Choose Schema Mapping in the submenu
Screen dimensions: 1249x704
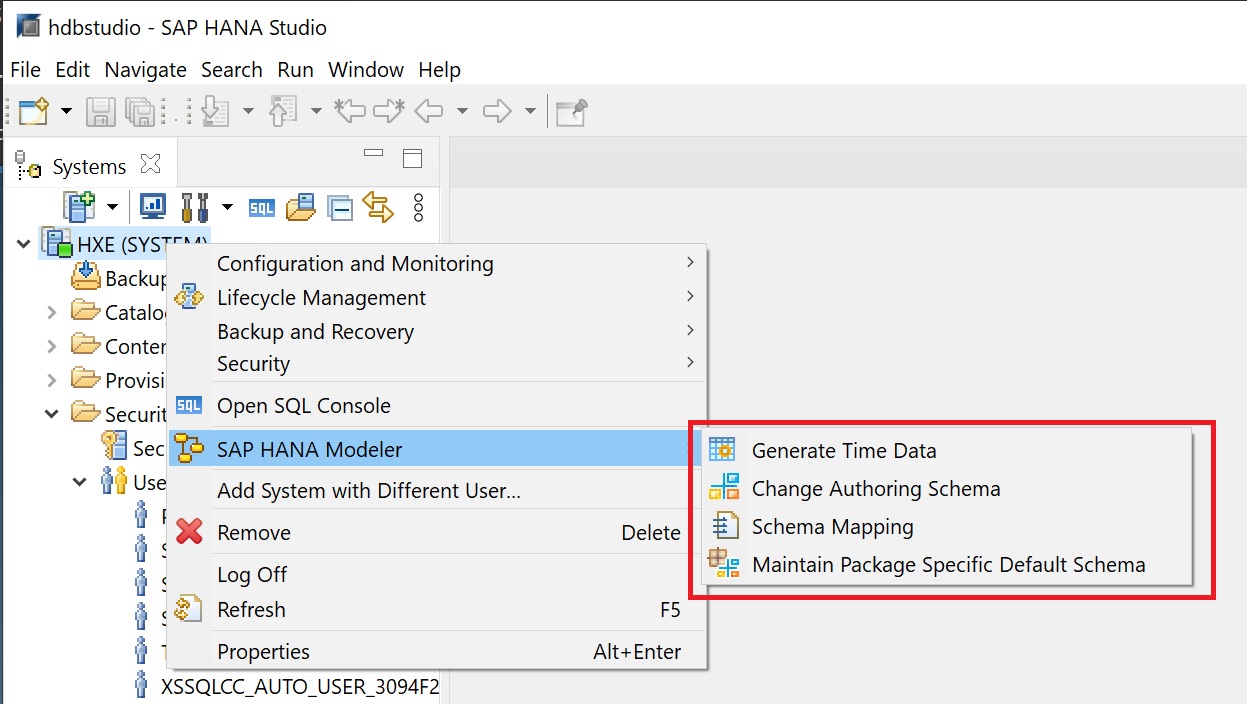[x=832, y=527]
